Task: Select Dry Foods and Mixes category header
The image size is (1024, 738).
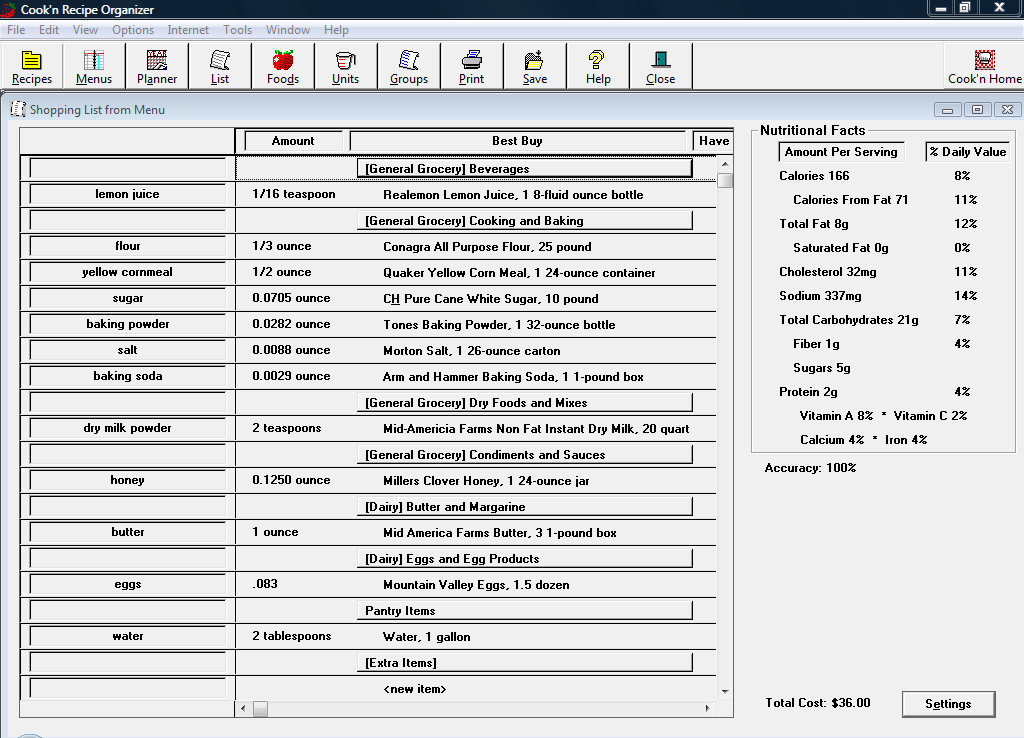Action: (524, 403)
